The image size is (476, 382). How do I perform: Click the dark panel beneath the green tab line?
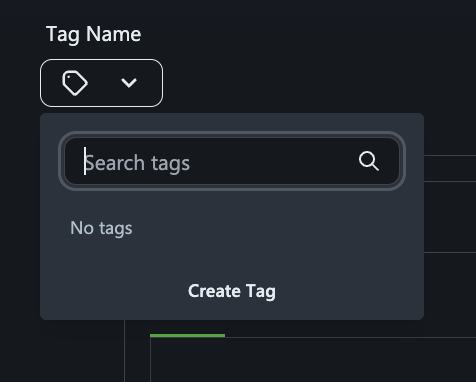pos(313,360)
